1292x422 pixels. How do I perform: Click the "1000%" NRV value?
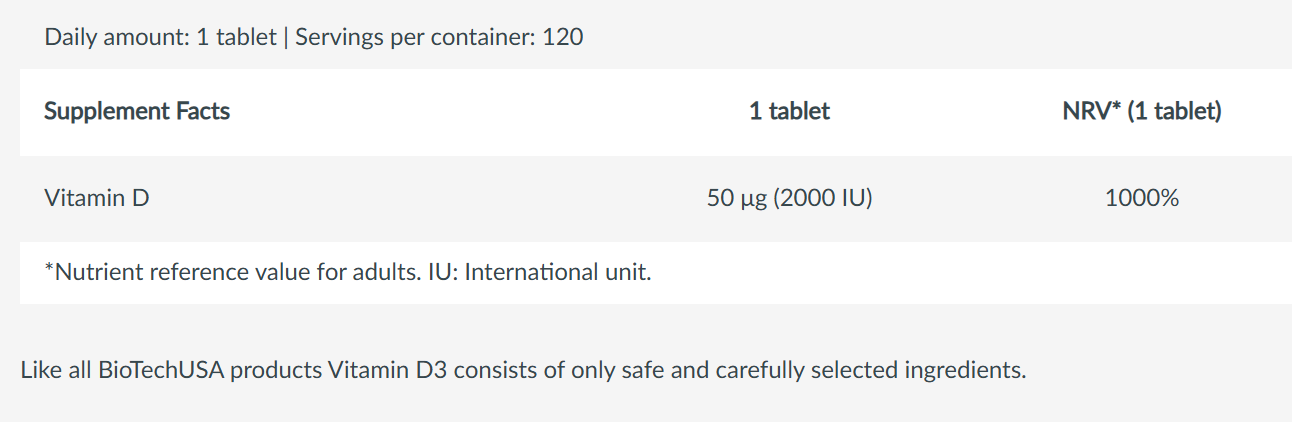(x=1141, y=198)
